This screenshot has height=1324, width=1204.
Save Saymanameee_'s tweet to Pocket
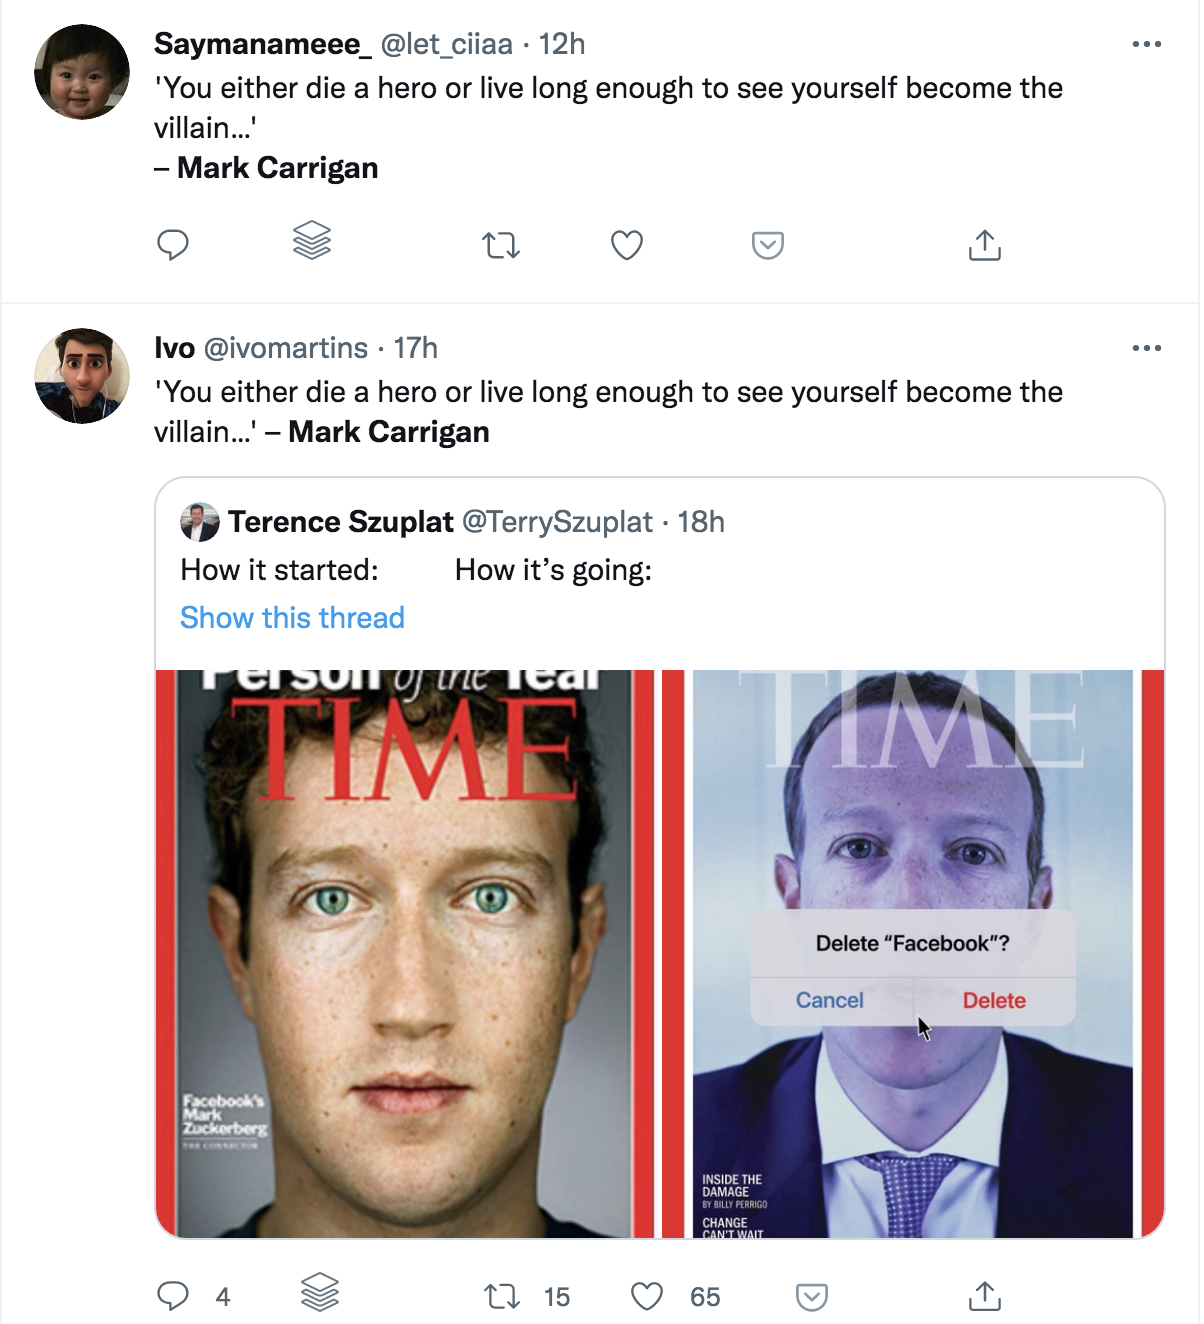[x=768, y=245]
